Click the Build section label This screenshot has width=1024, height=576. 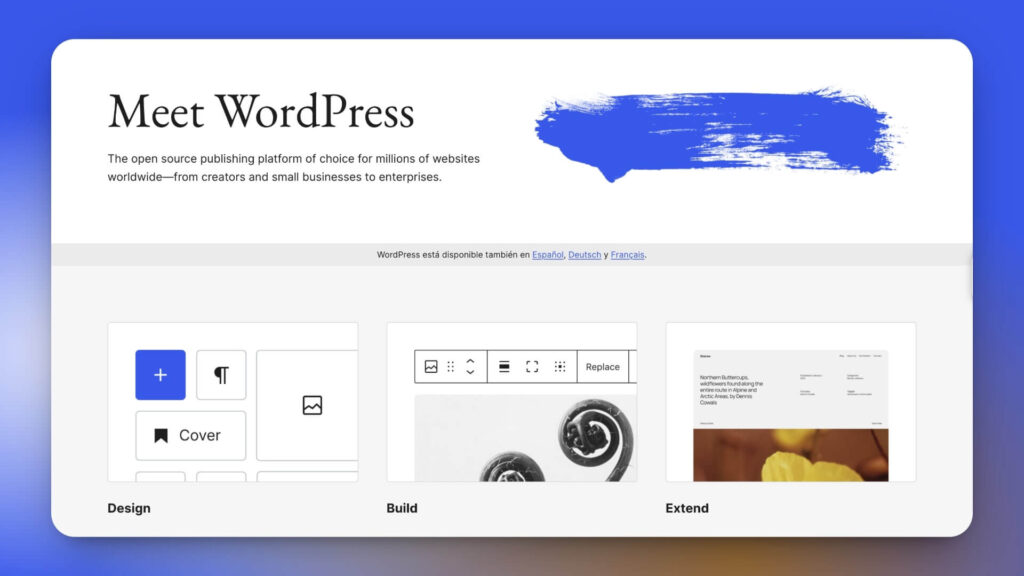[x=402, y=508]
